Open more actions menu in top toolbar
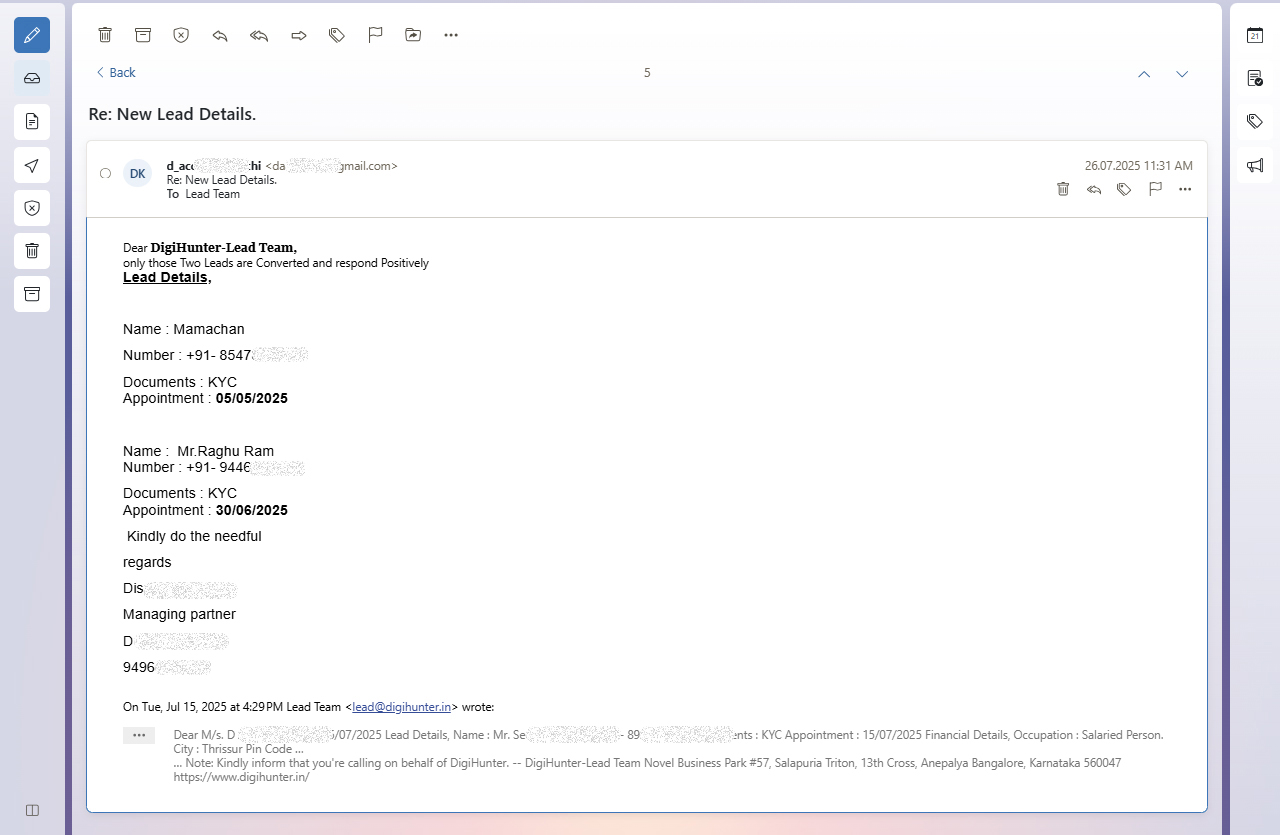The height and width of the screenshot is (835, 1280). [x=451, y=35]
